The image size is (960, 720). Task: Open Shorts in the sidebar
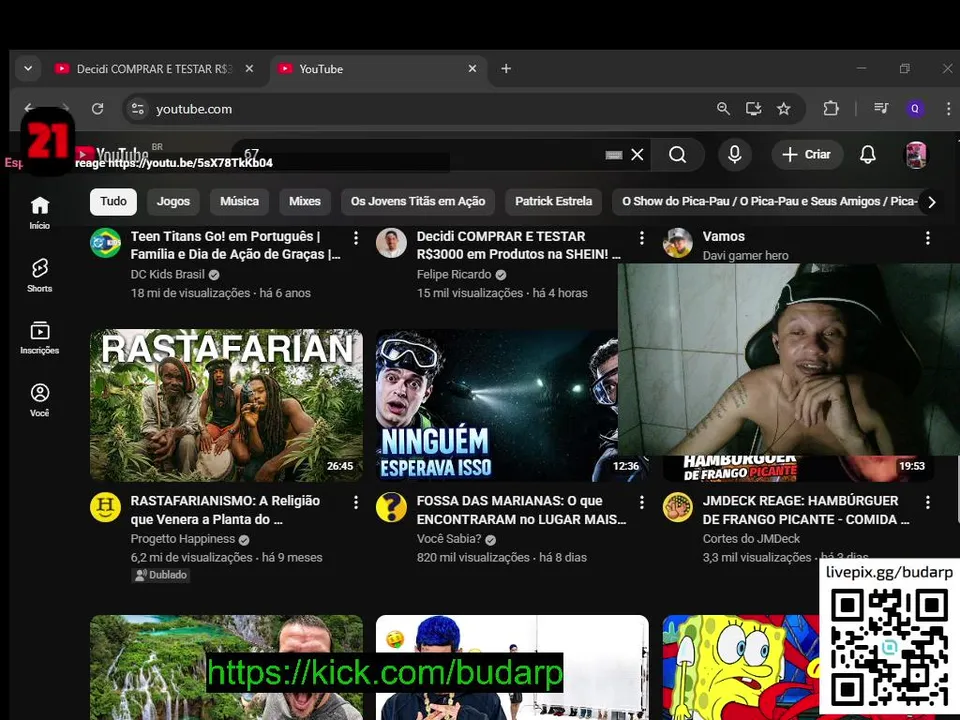click(x=40, y=275)
